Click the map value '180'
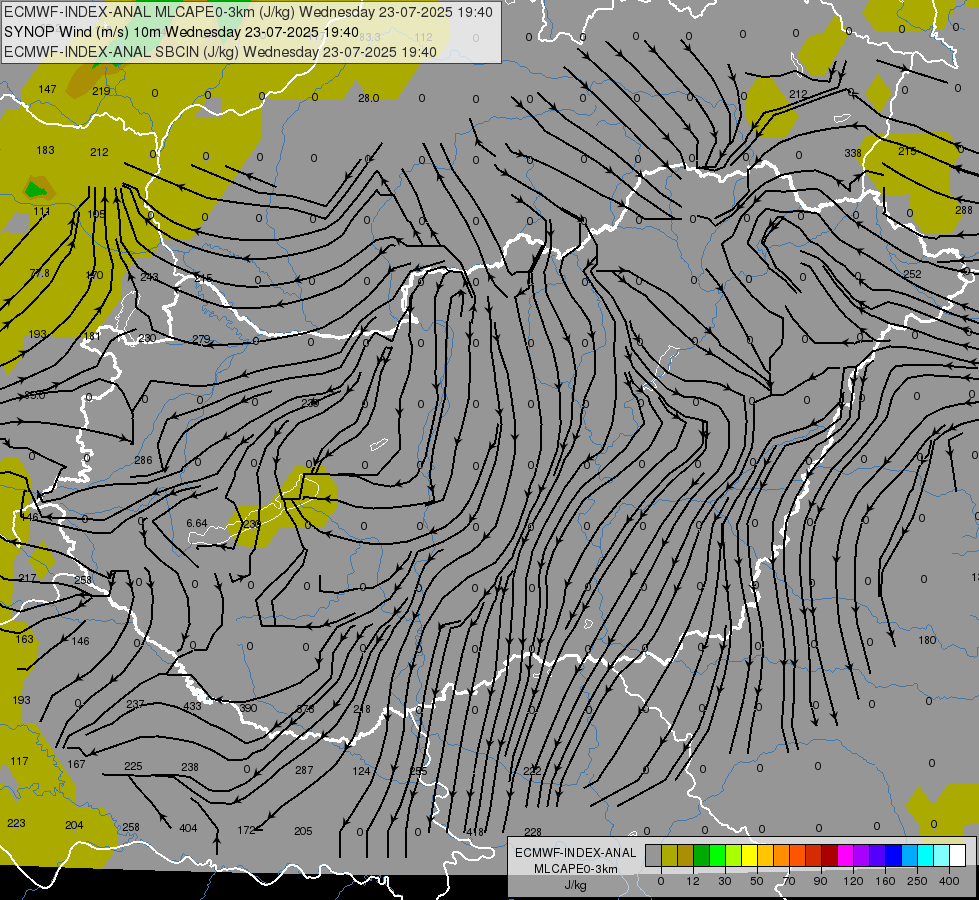 point(927,640)
